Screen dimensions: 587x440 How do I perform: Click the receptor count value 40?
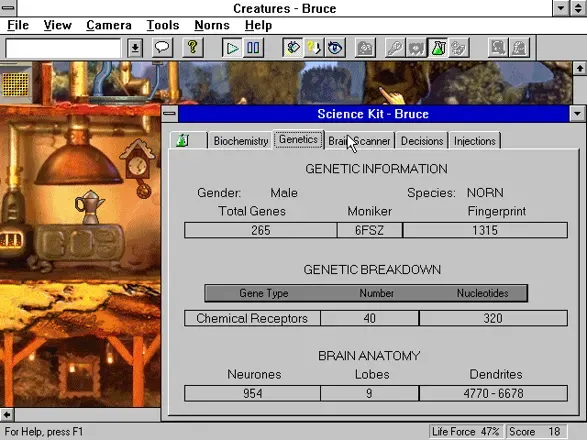point(369,318)
